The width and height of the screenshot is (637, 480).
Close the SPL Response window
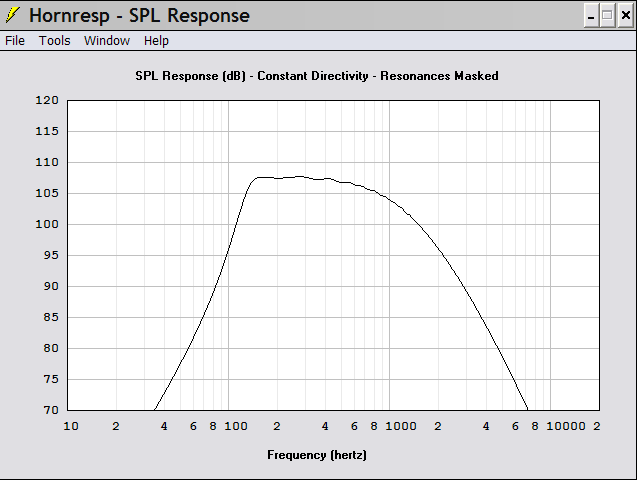625,15
